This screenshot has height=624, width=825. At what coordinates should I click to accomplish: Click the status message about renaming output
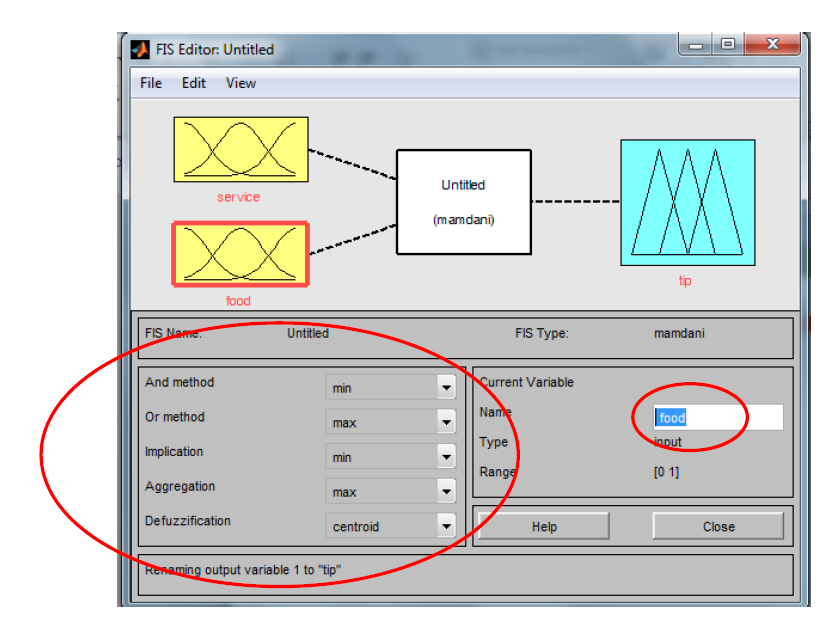click(x=243, y=570)
